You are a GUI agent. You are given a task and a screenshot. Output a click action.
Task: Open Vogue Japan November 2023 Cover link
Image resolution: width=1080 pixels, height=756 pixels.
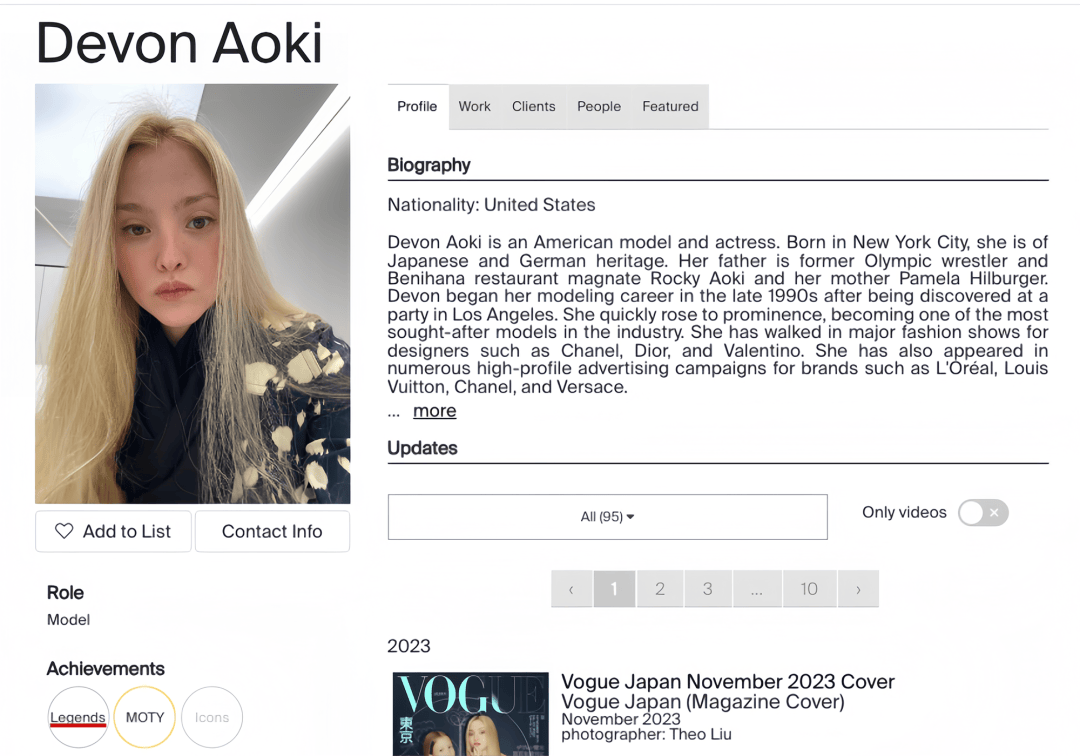(727, 682)
